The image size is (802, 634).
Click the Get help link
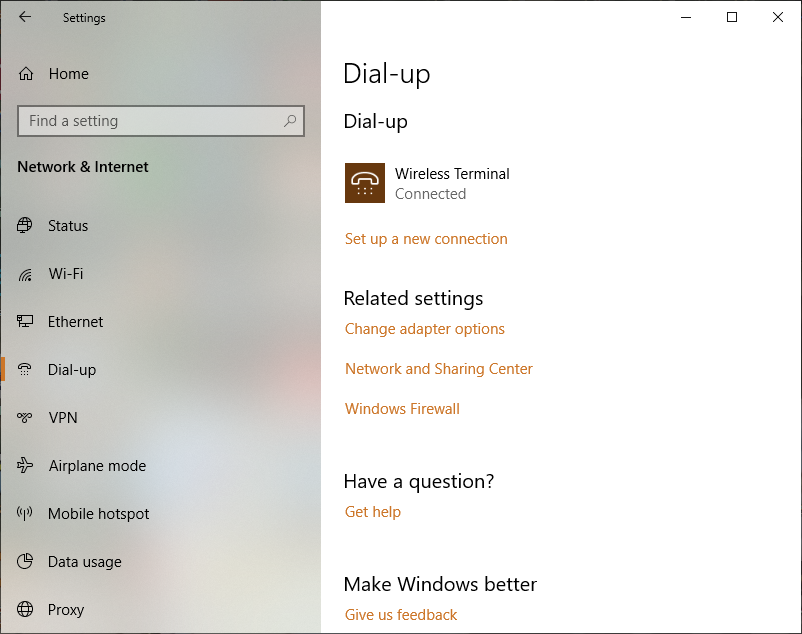click(373, 512)
